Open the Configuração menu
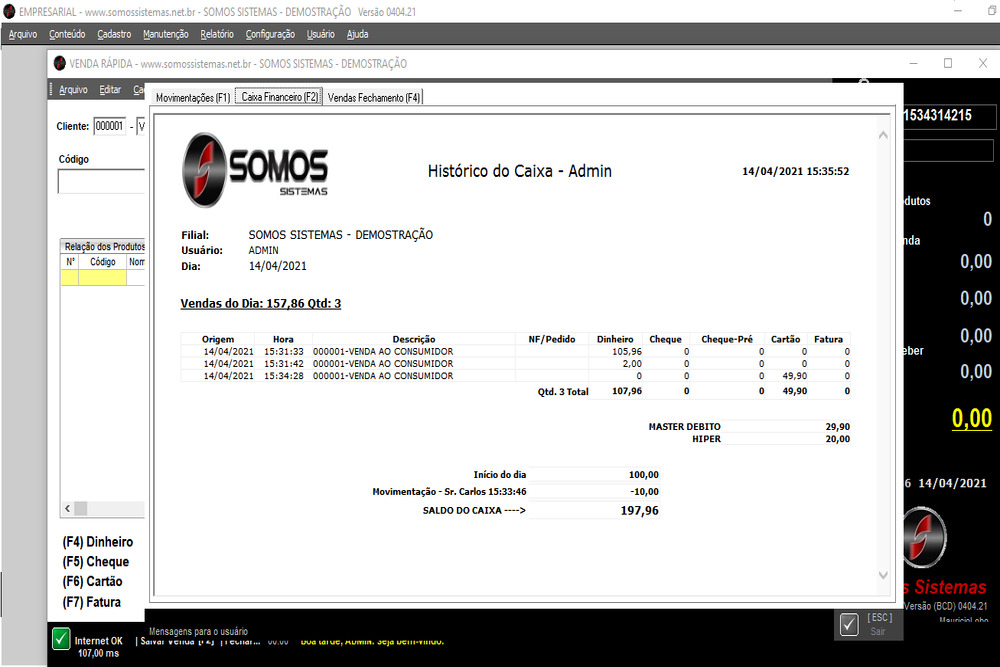 (x=270, y=34)
